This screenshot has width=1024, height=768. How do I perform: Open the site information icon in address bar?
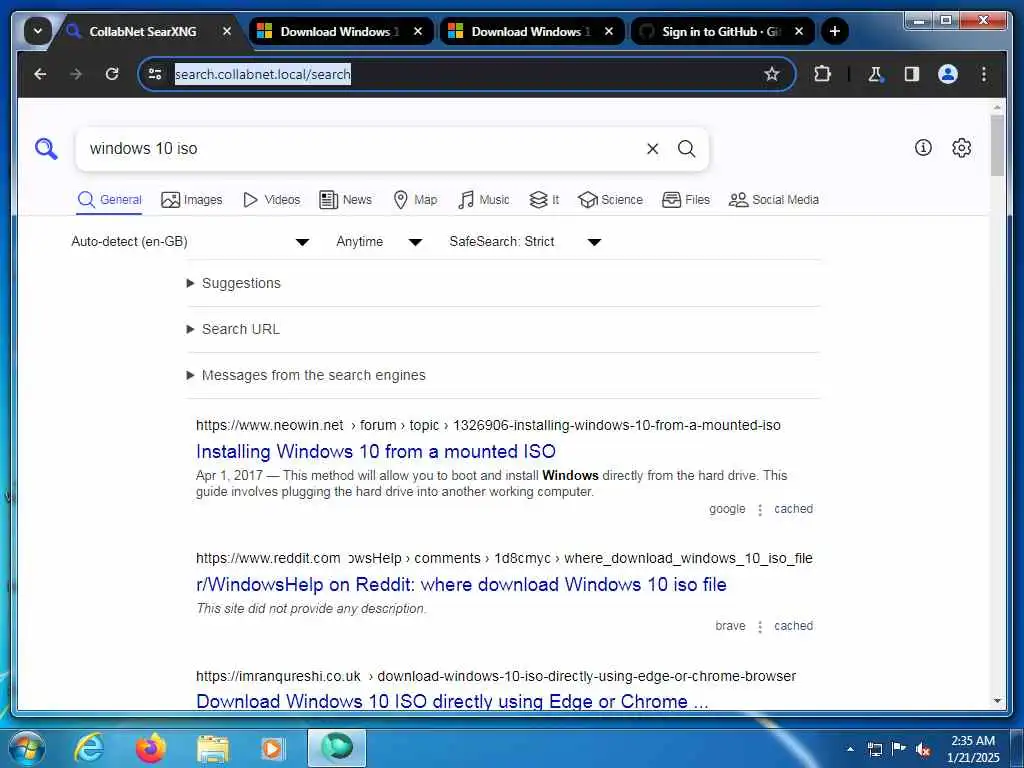pos(155,74)
